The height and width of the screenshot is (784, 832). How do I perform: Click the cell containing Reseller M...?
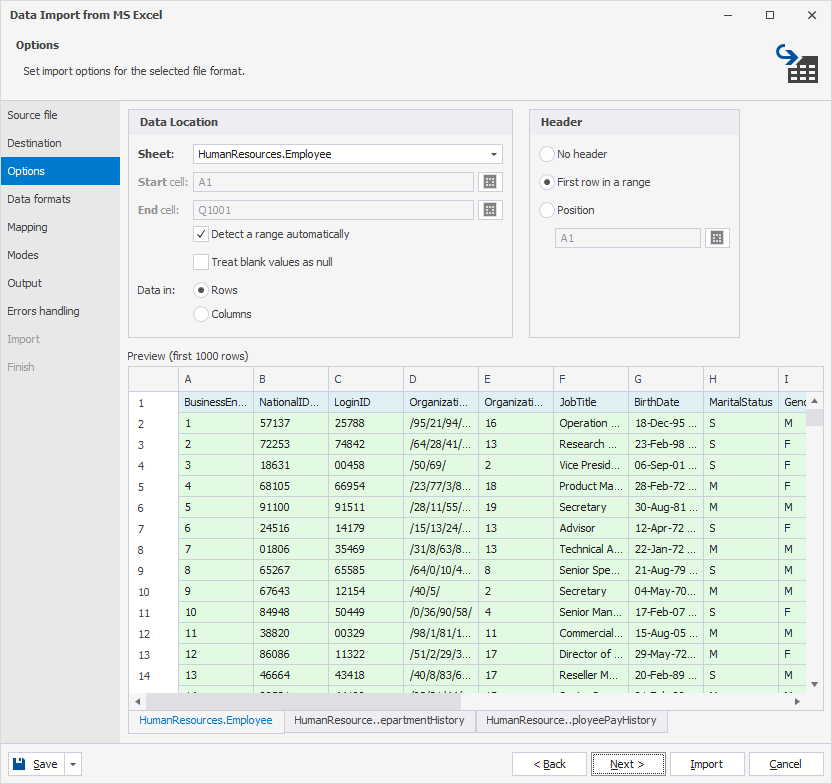point(591,675)
